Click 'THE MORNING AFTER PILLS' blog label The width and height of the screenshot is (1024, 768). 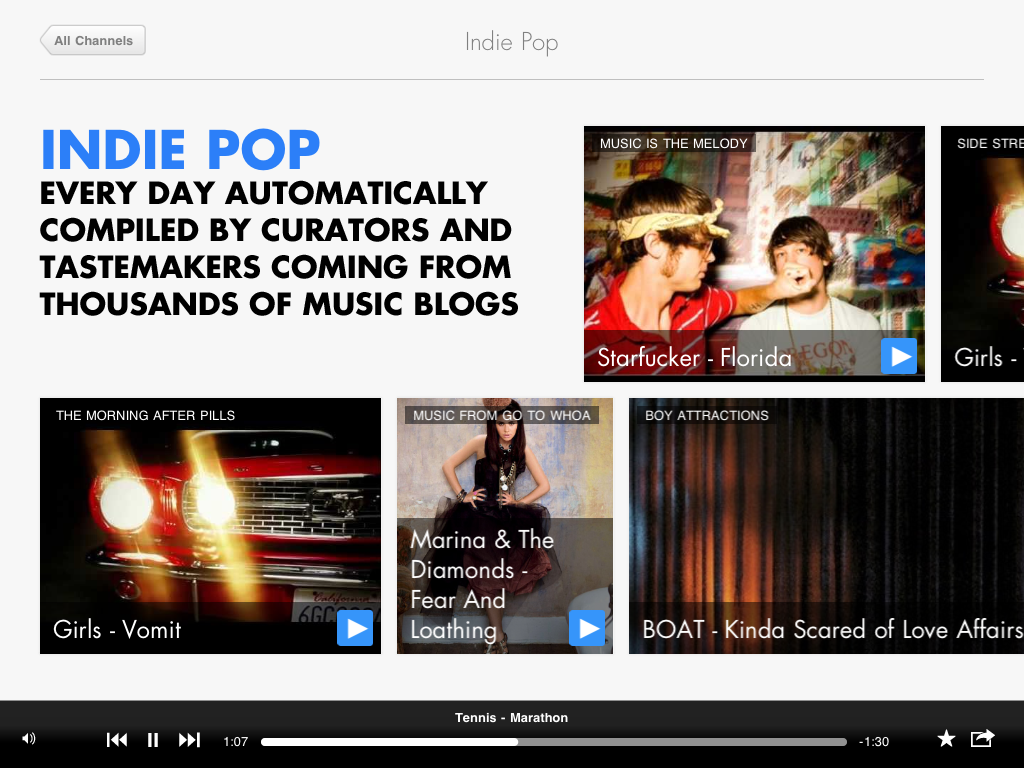(x=146, y=415)
